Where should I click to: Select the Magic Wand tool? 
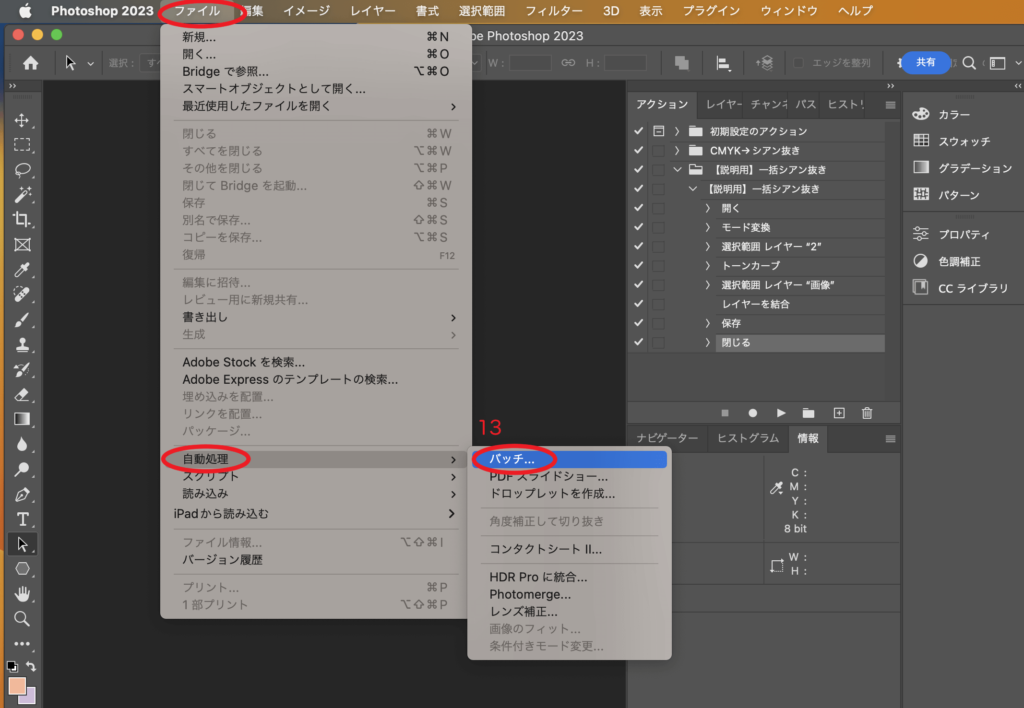(22, 195)
